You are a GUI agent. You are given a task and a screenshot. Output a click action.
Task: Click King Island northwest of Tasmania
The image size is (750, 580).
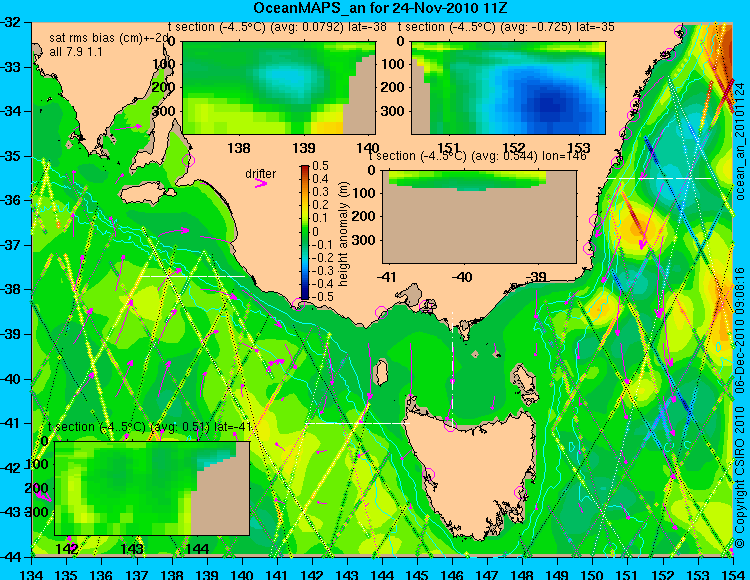click(x=381, y=370)
